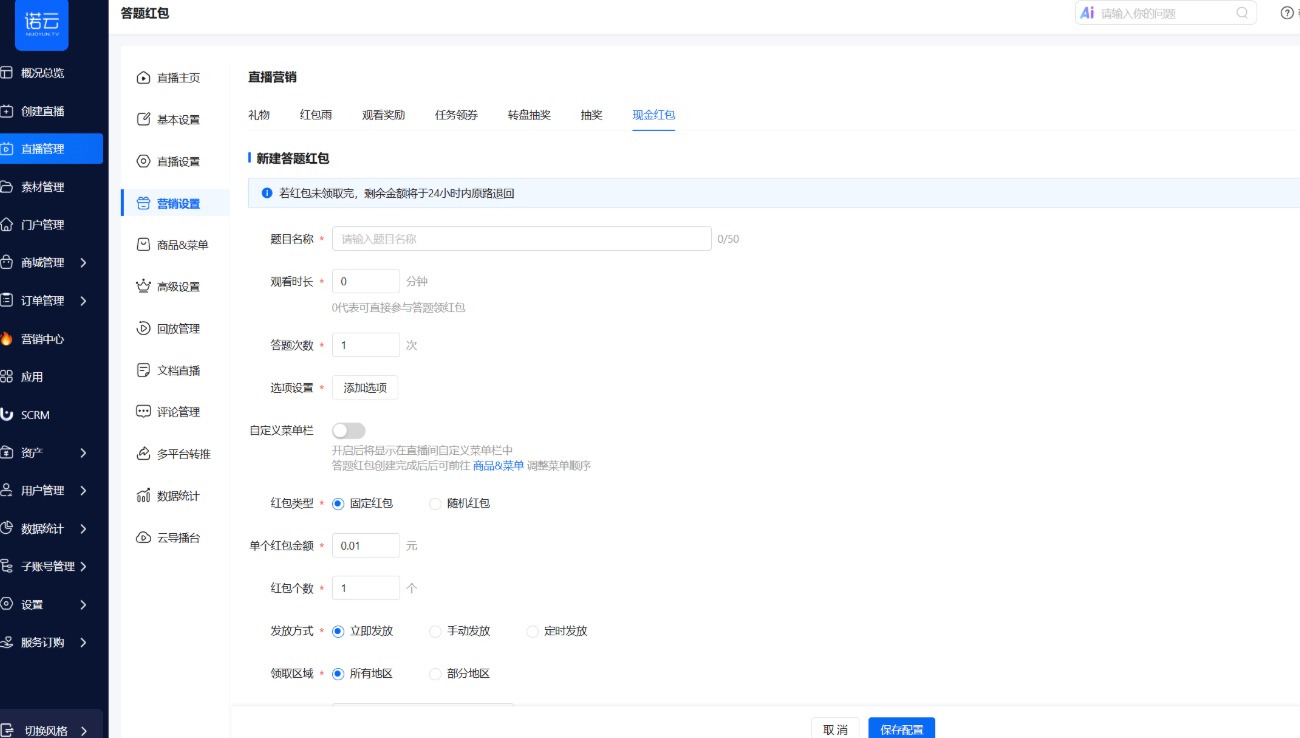Open the 转盘抽奖 tab
The image size is (1300, 738).
coord(528,115)
